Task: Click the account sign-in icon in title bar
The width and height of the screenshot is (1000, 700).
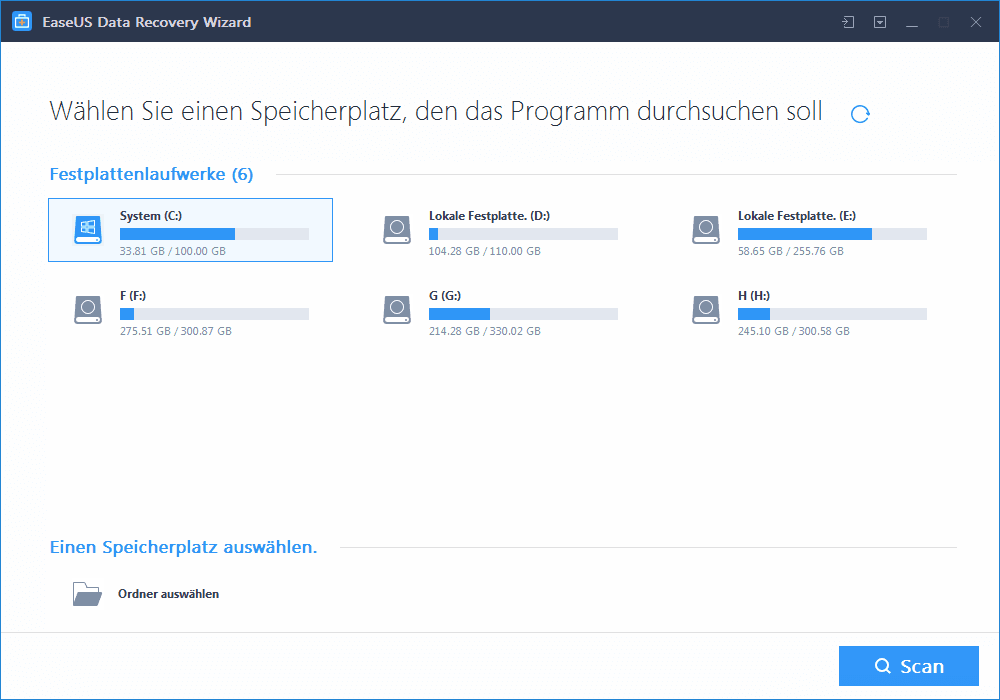Action: click(847, 21)
